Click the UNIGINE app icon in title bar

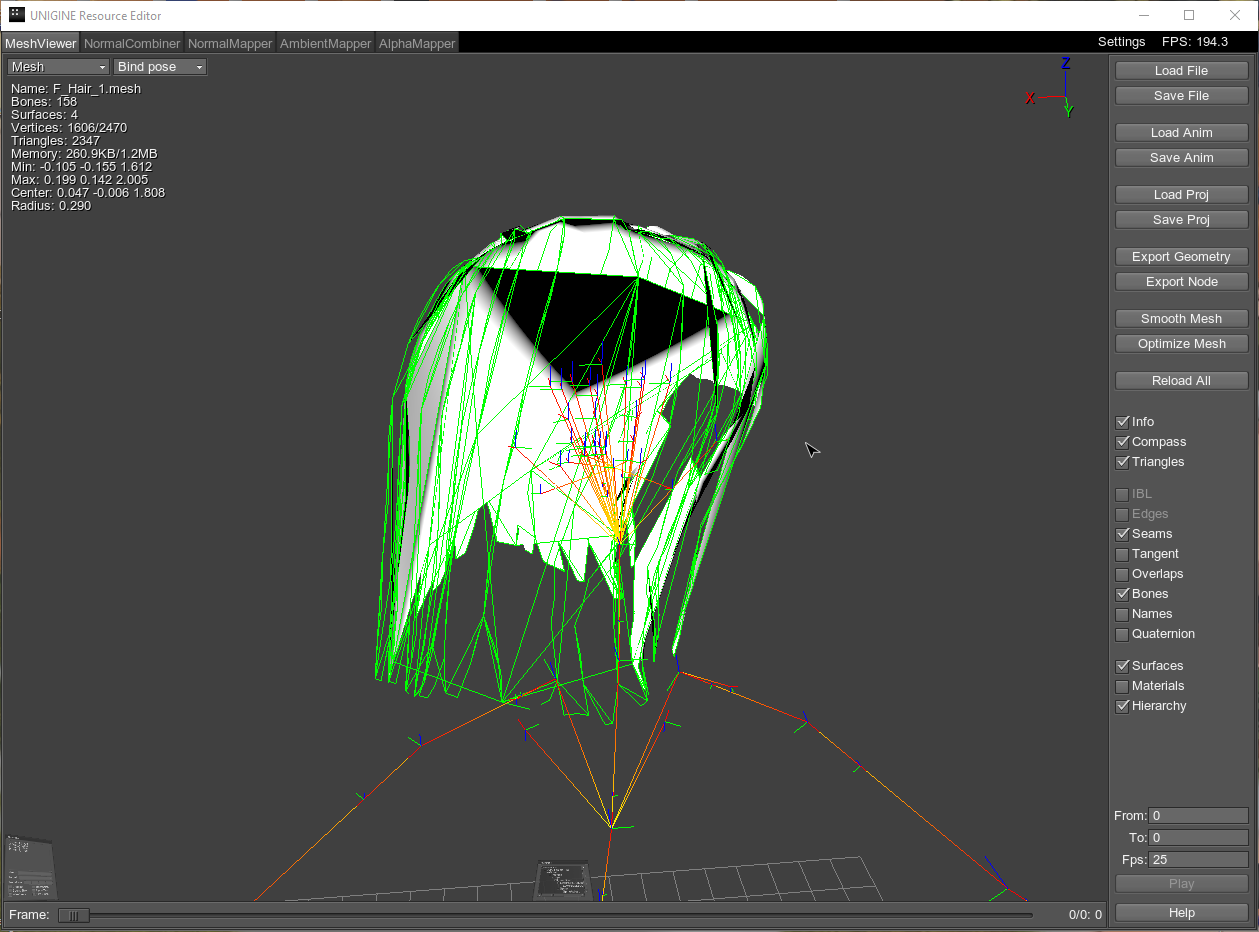17,15
